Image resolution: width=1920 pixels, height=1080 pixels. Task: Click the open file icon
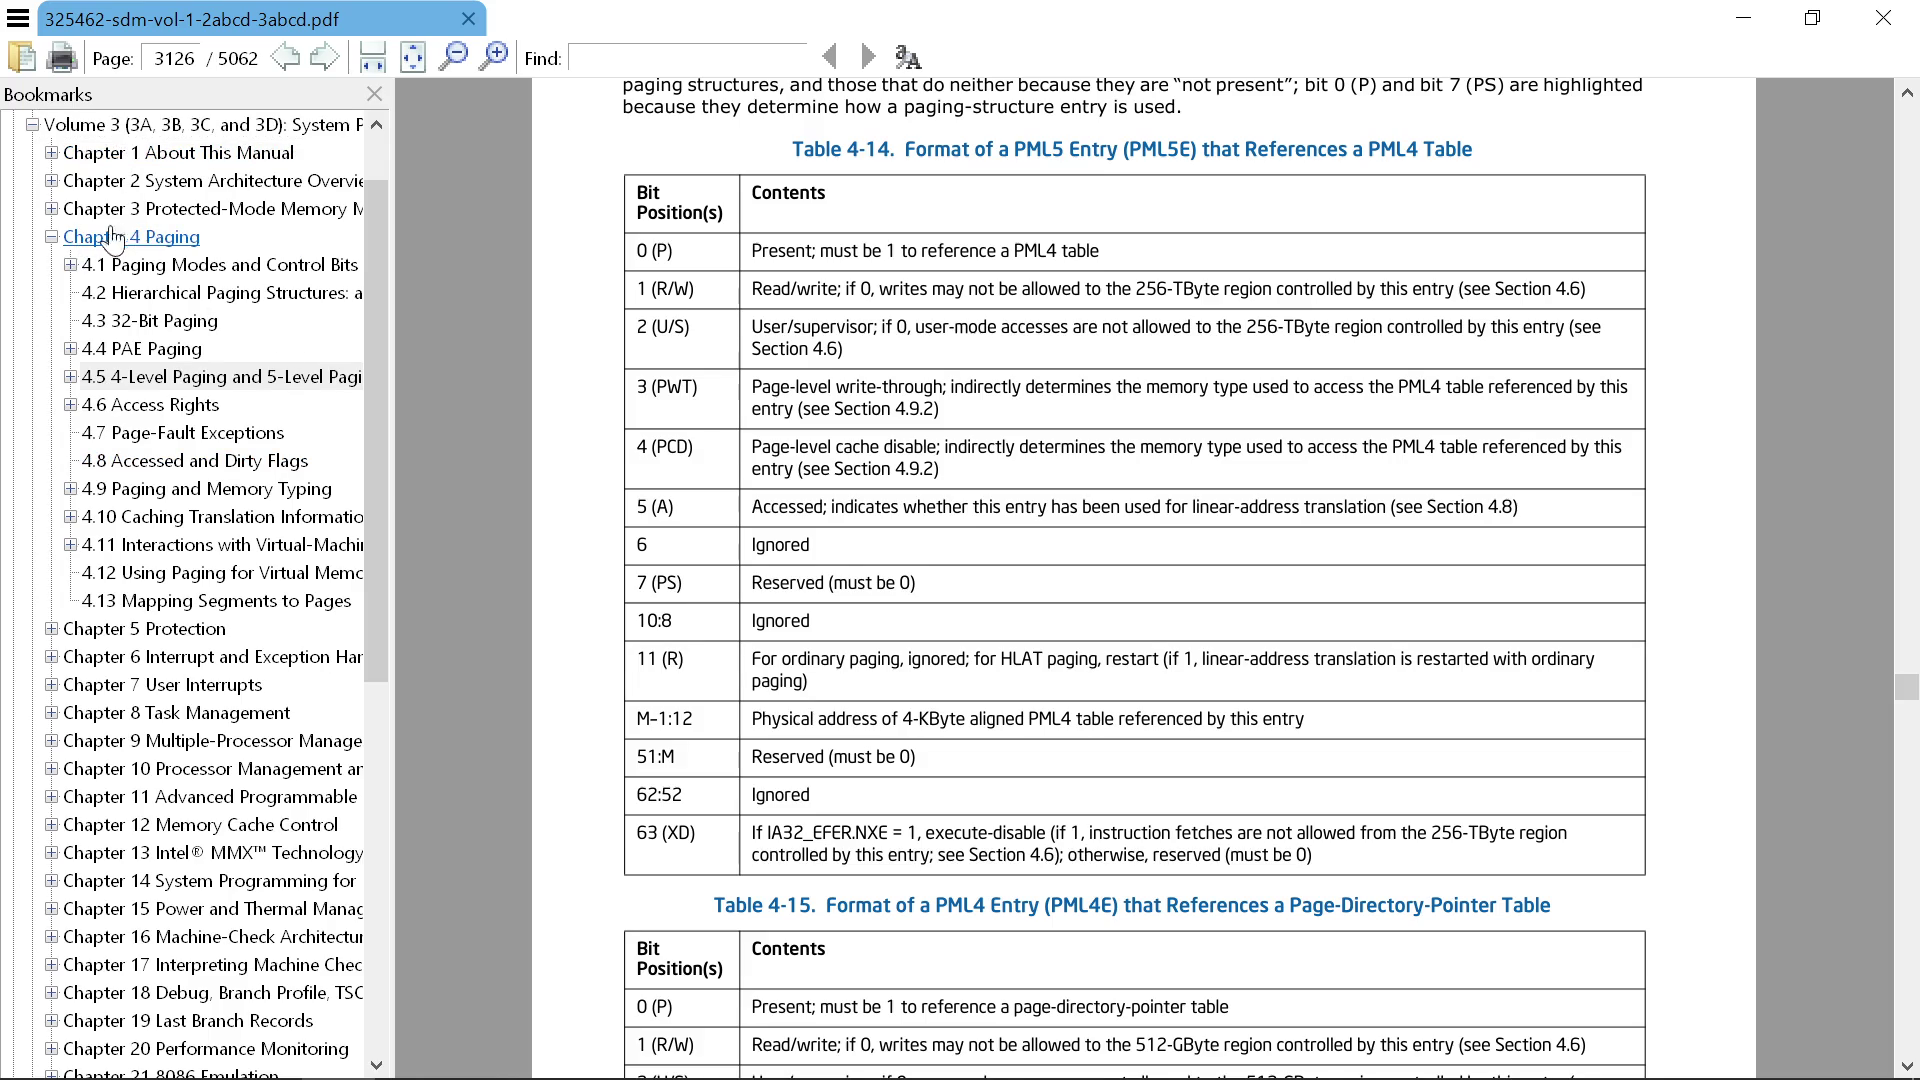pos(21,57)
